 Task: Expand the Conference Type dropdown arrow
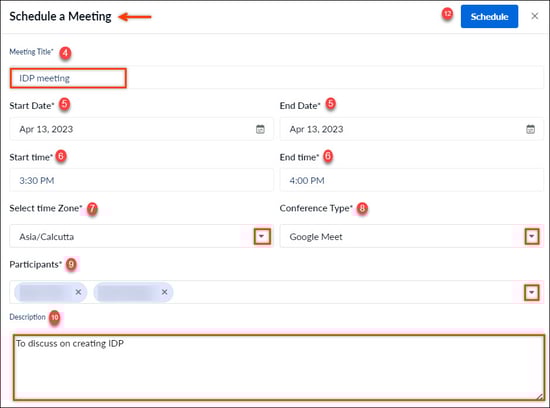point(532,236)
